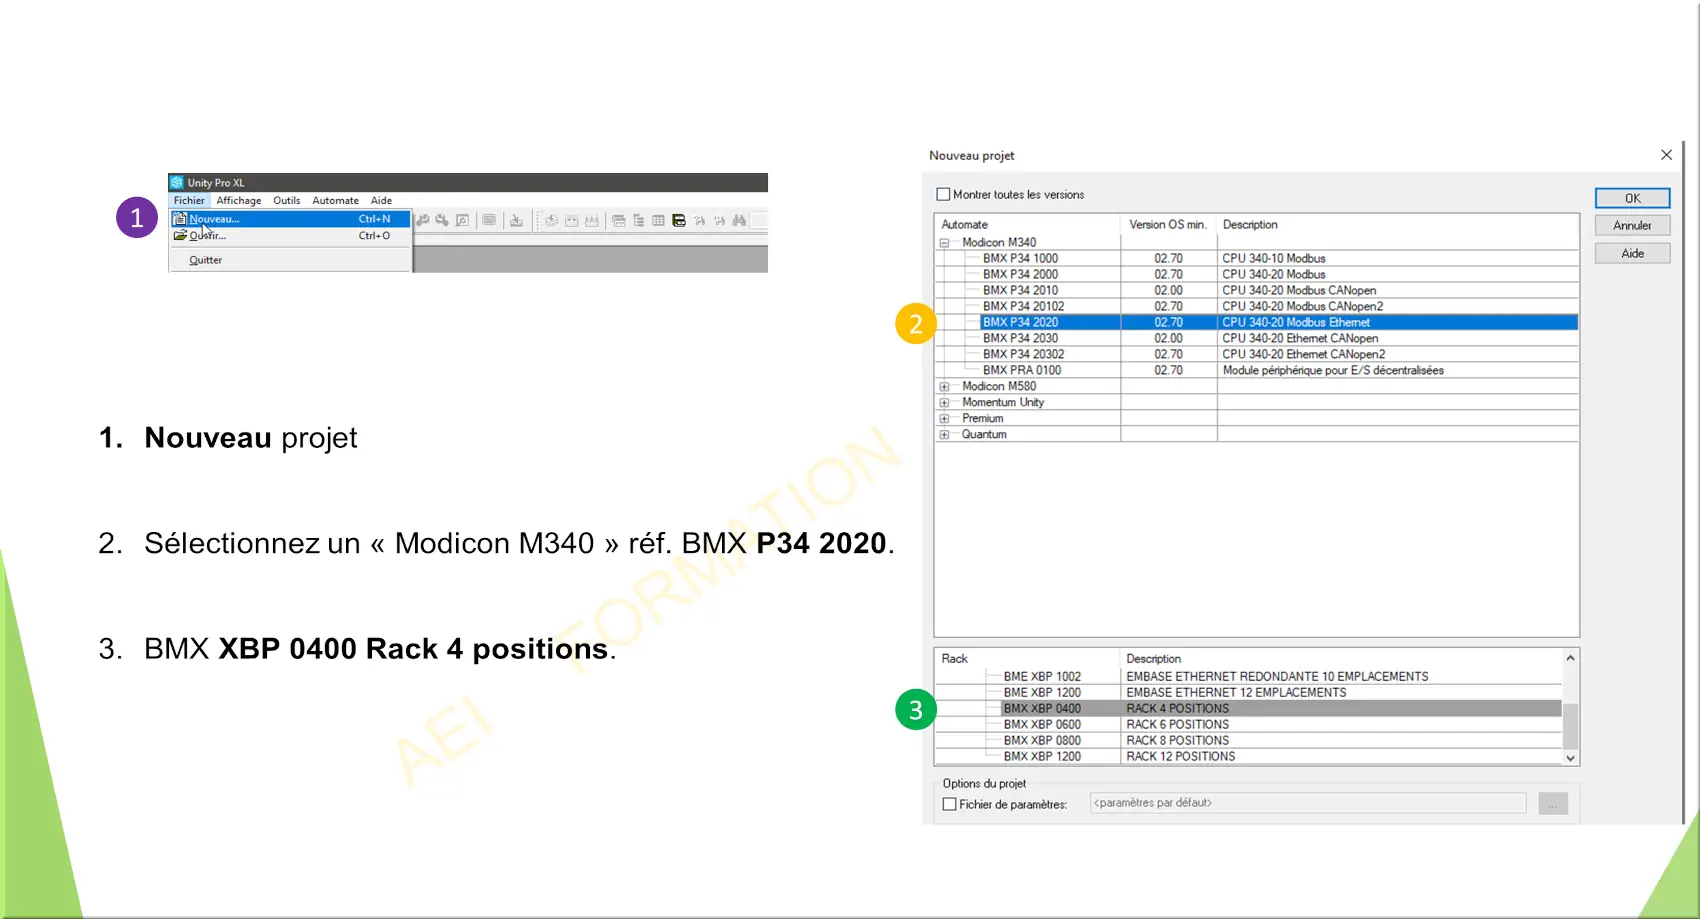Click the browse '...' button for parameter file

tap(1553, 803)
